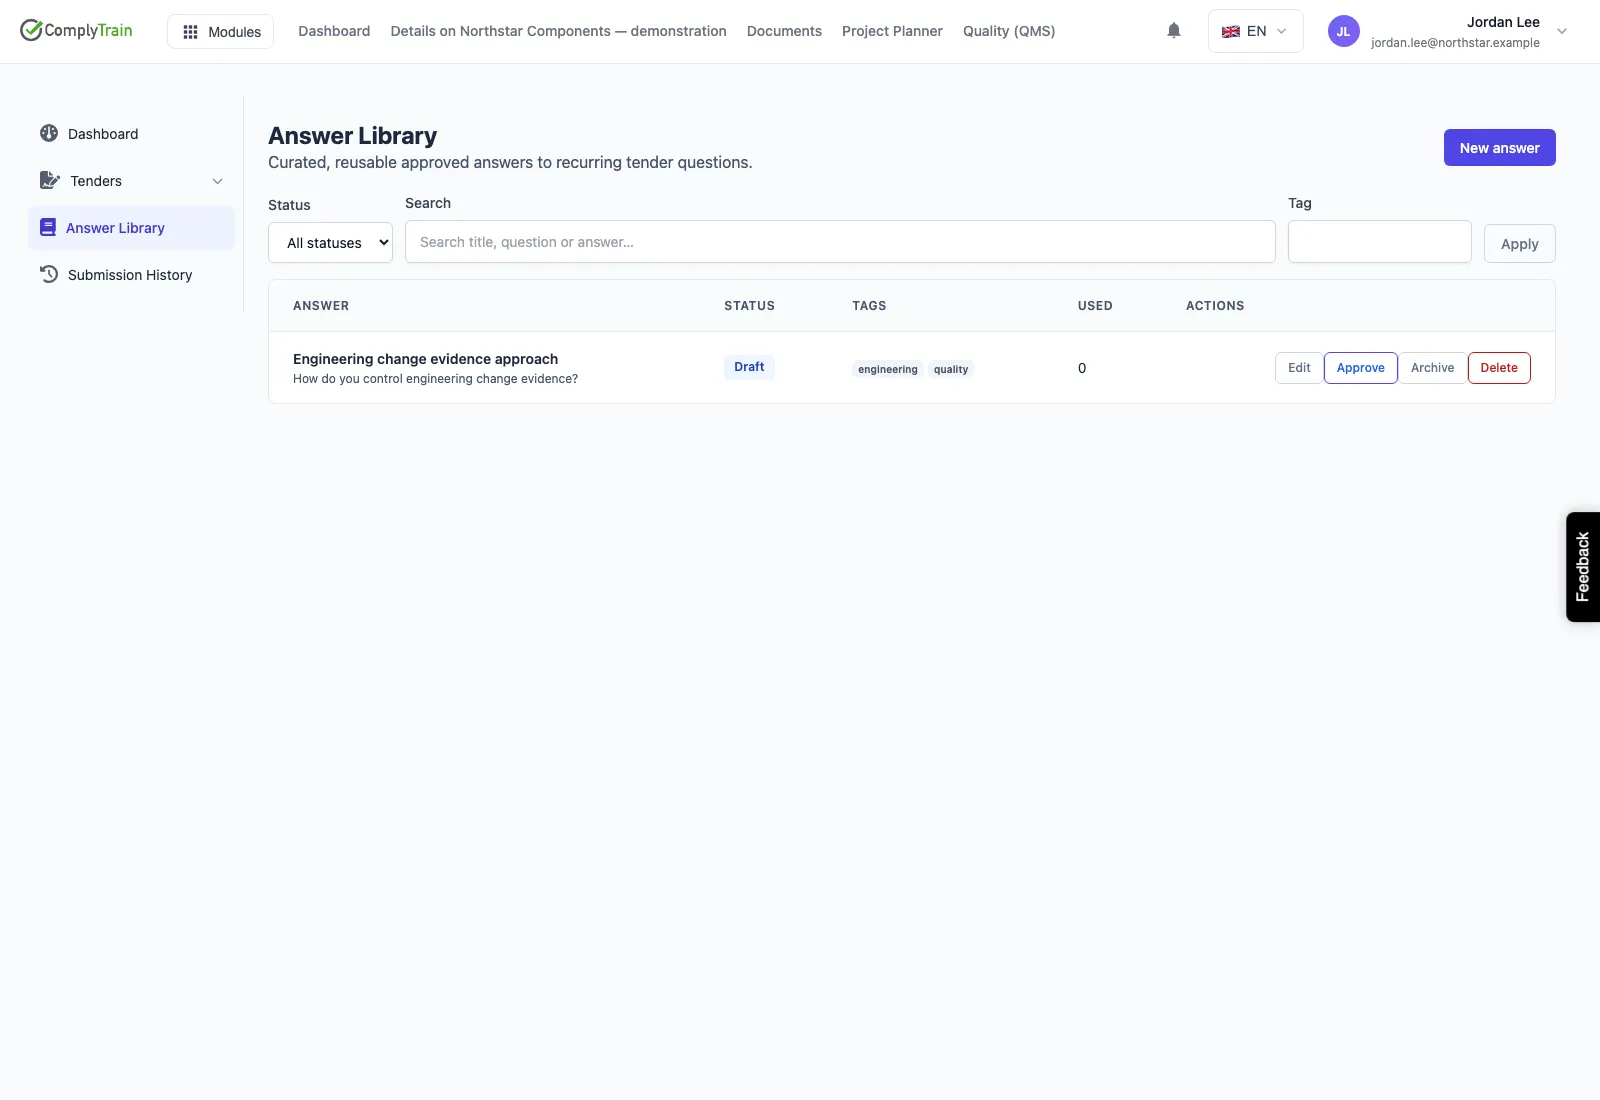Click the JL user avatar
The height and width of the screenshot is (1100, 1600).
[1343, 31]
